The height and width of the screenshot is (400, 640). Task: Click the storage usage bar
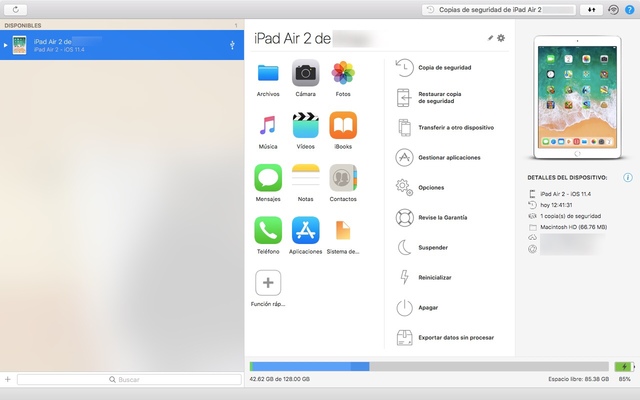pyautogui.click(x=429, y=366)
